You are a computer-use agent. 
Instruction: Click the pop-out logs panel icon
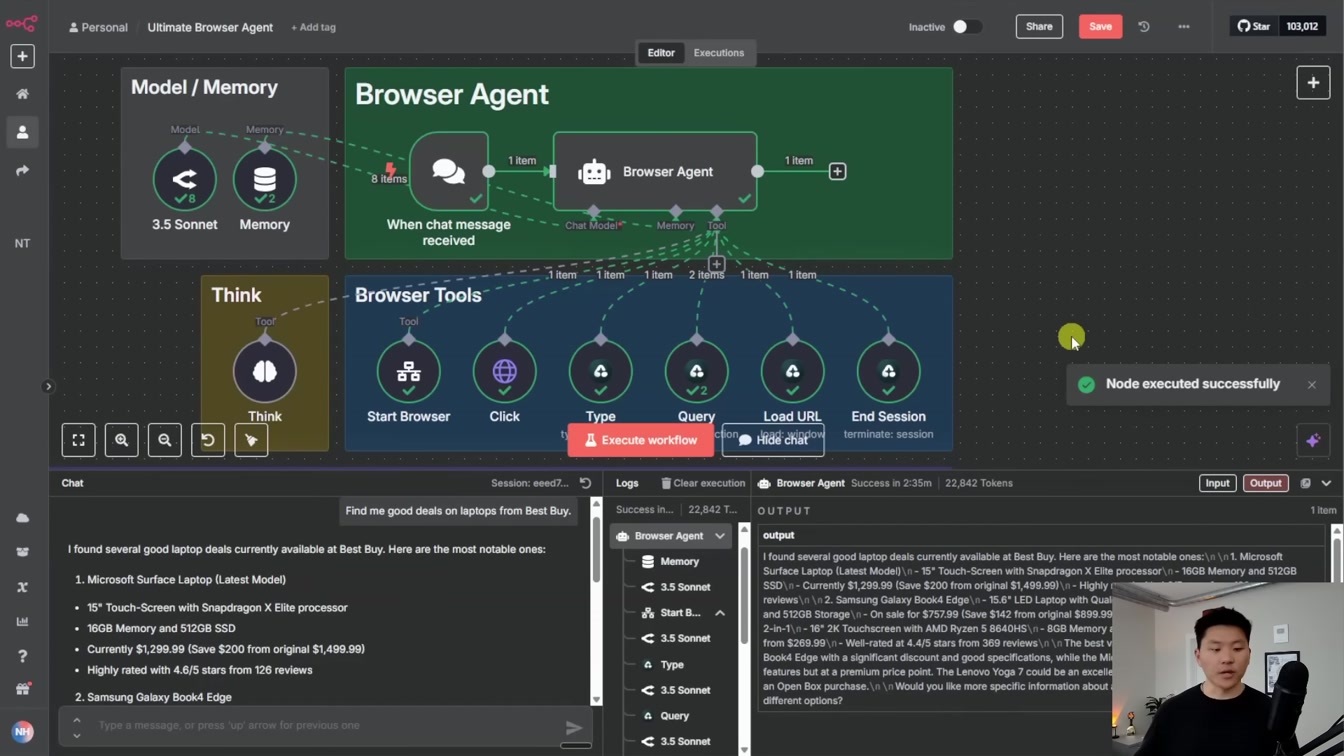(x=1305, y=483)
